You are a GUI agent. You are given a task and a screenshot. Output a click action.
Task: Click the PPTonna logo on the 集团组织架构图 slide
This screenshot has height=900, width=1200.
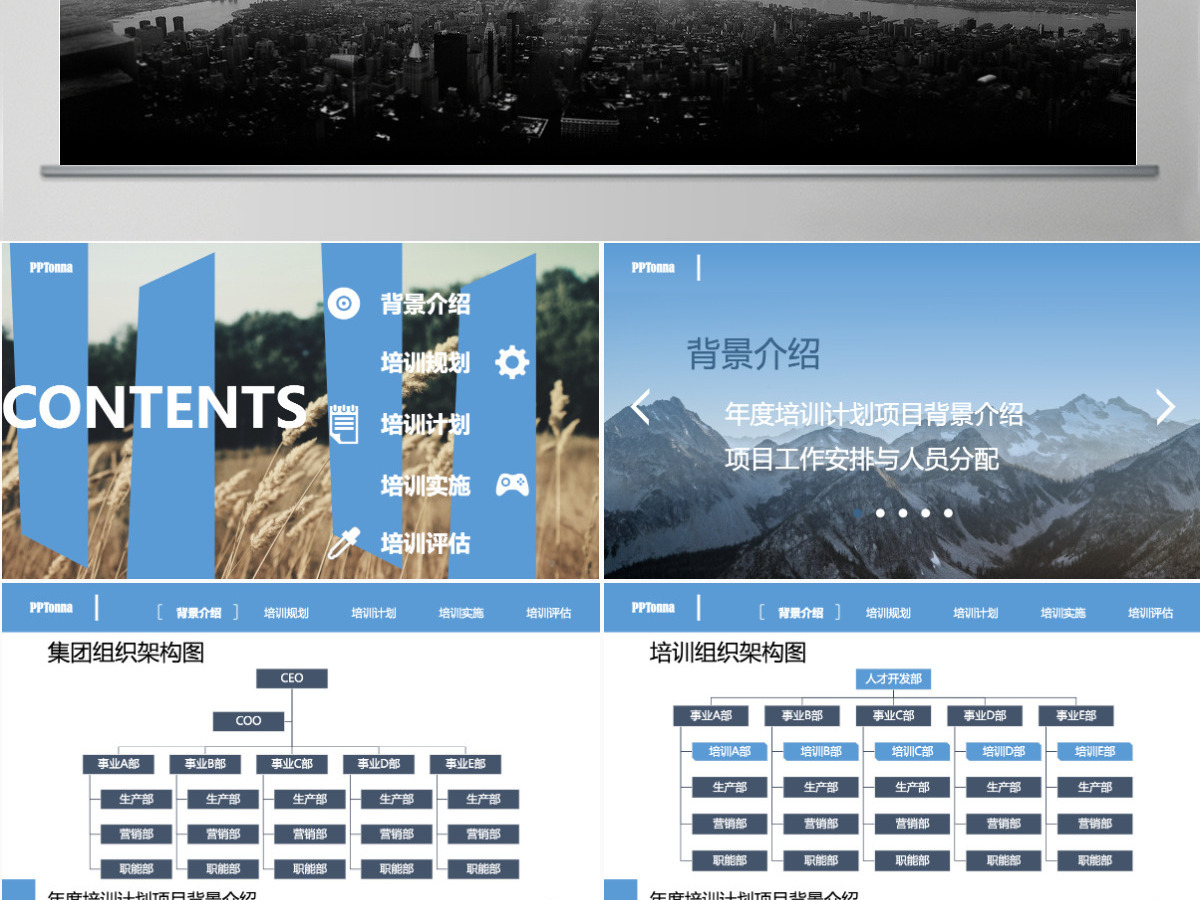coord(51,607)
